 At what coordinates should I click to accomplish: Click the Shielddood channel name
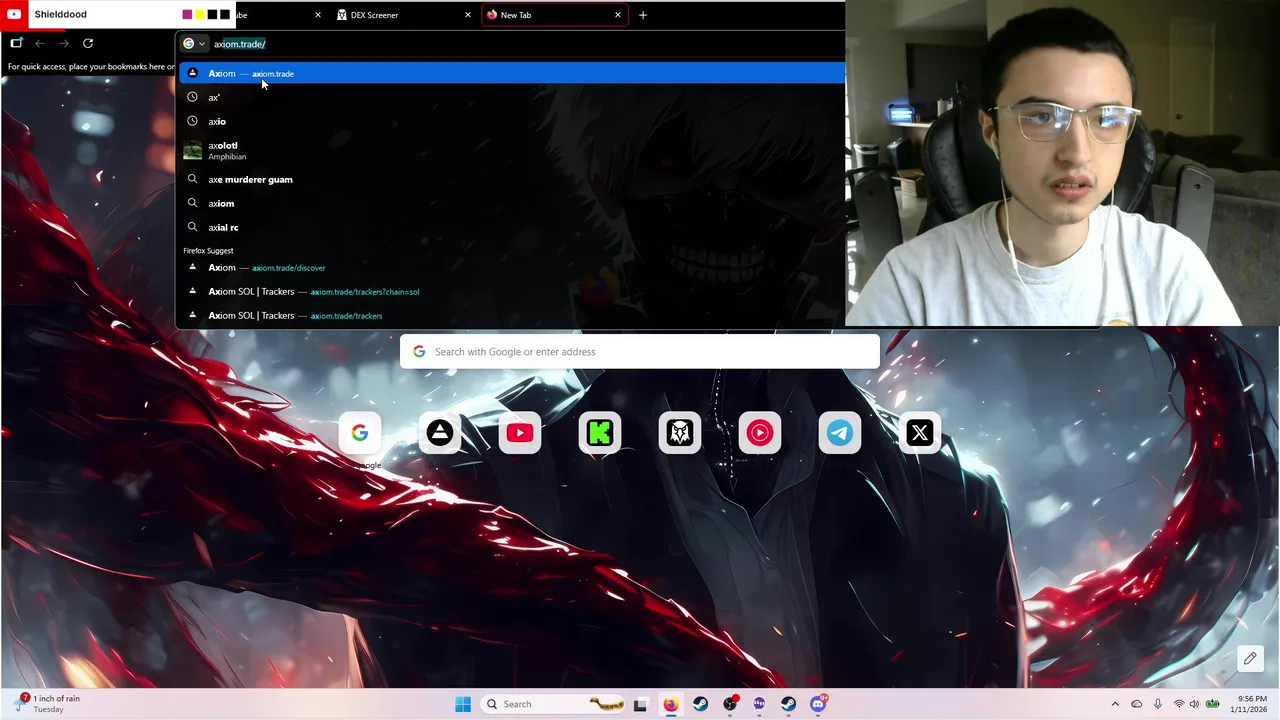pyautogui.click(x=60, y=14)
